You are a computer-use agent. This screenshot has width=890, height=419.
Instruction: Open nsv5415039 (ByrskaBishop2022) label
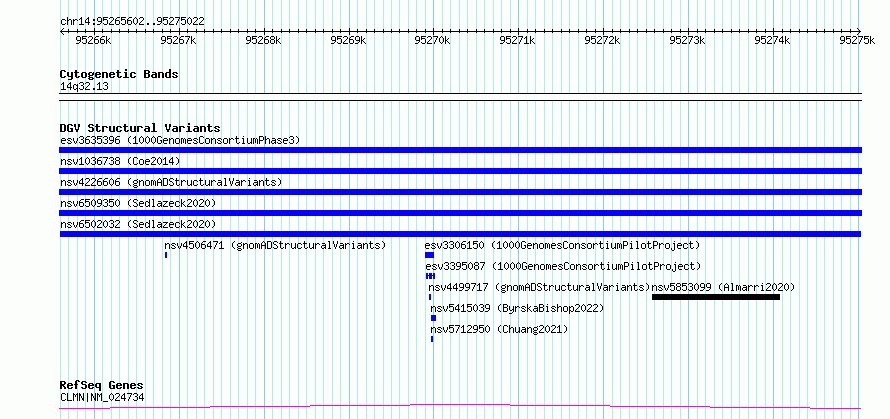point(517,308)
